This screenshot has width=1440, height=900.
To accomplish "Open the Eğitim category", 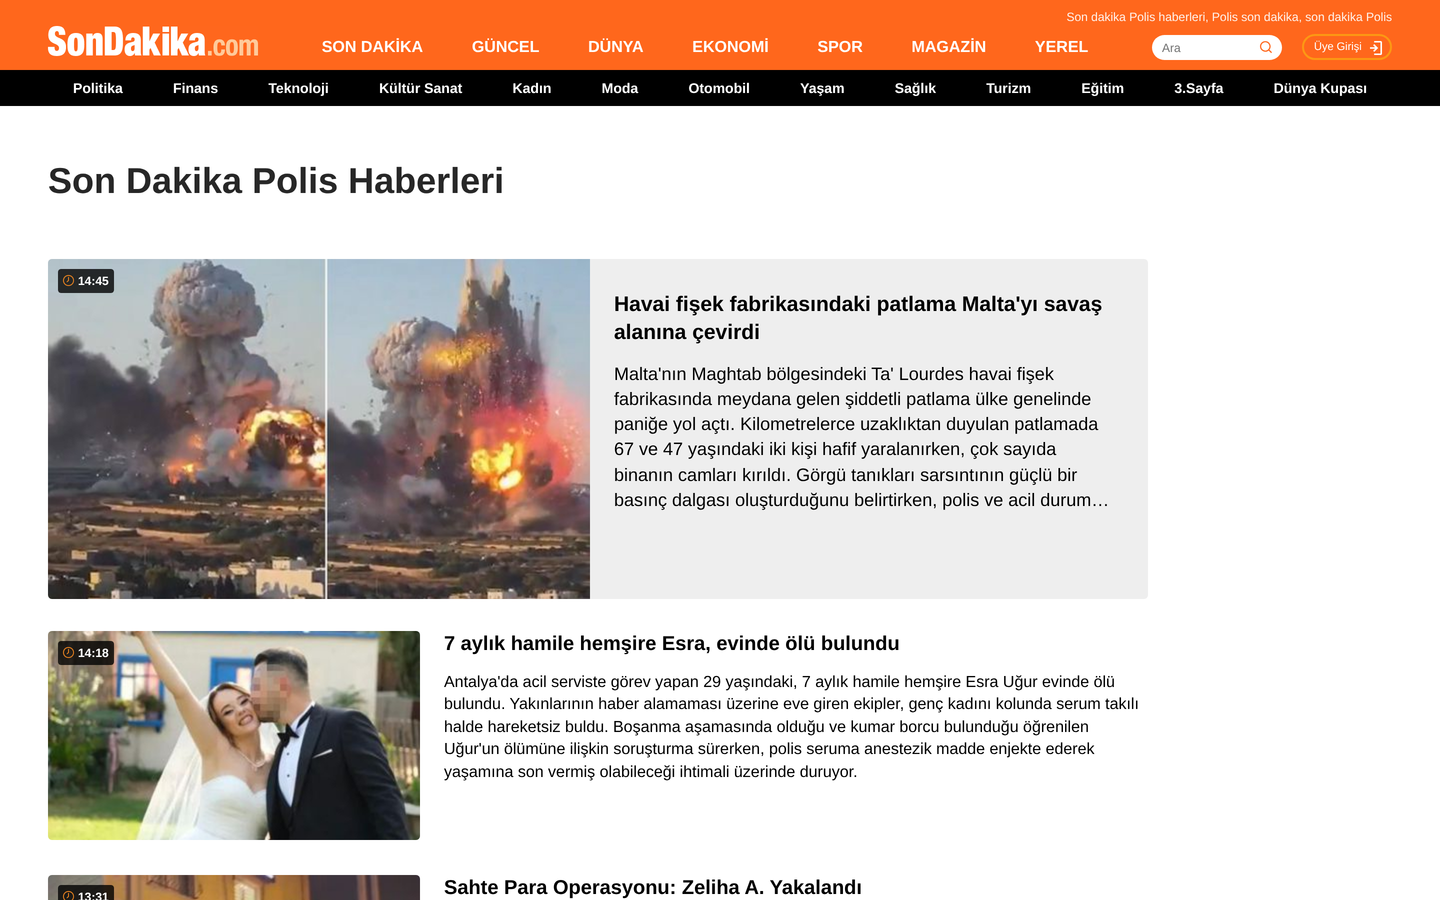I will coord(1102,88).
